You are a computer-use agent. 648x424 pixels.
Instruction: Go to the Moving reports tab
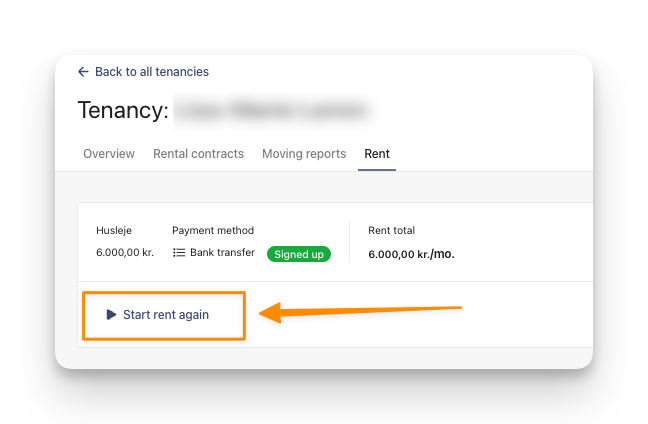(x=304, y=154)
